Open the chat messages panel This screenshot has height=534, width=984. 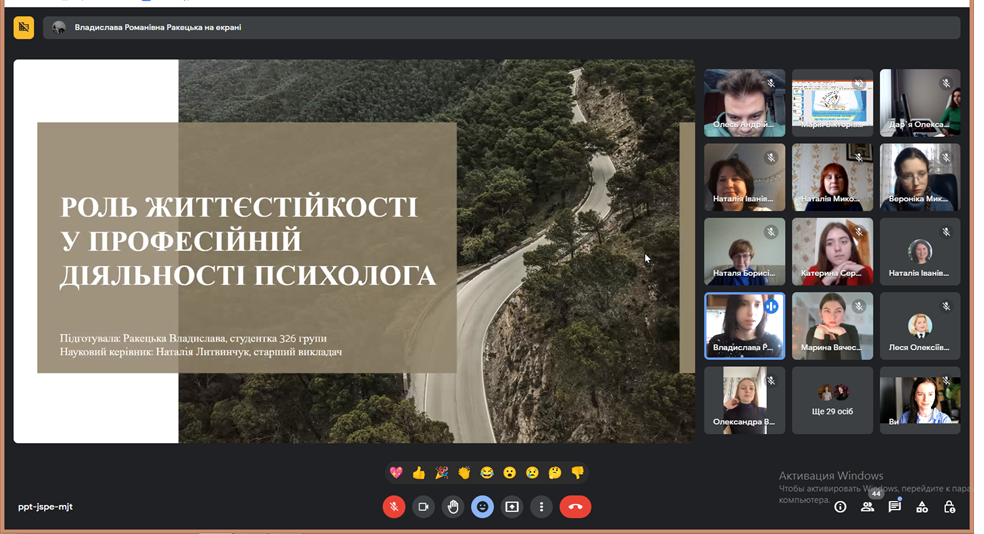point(895,507)
